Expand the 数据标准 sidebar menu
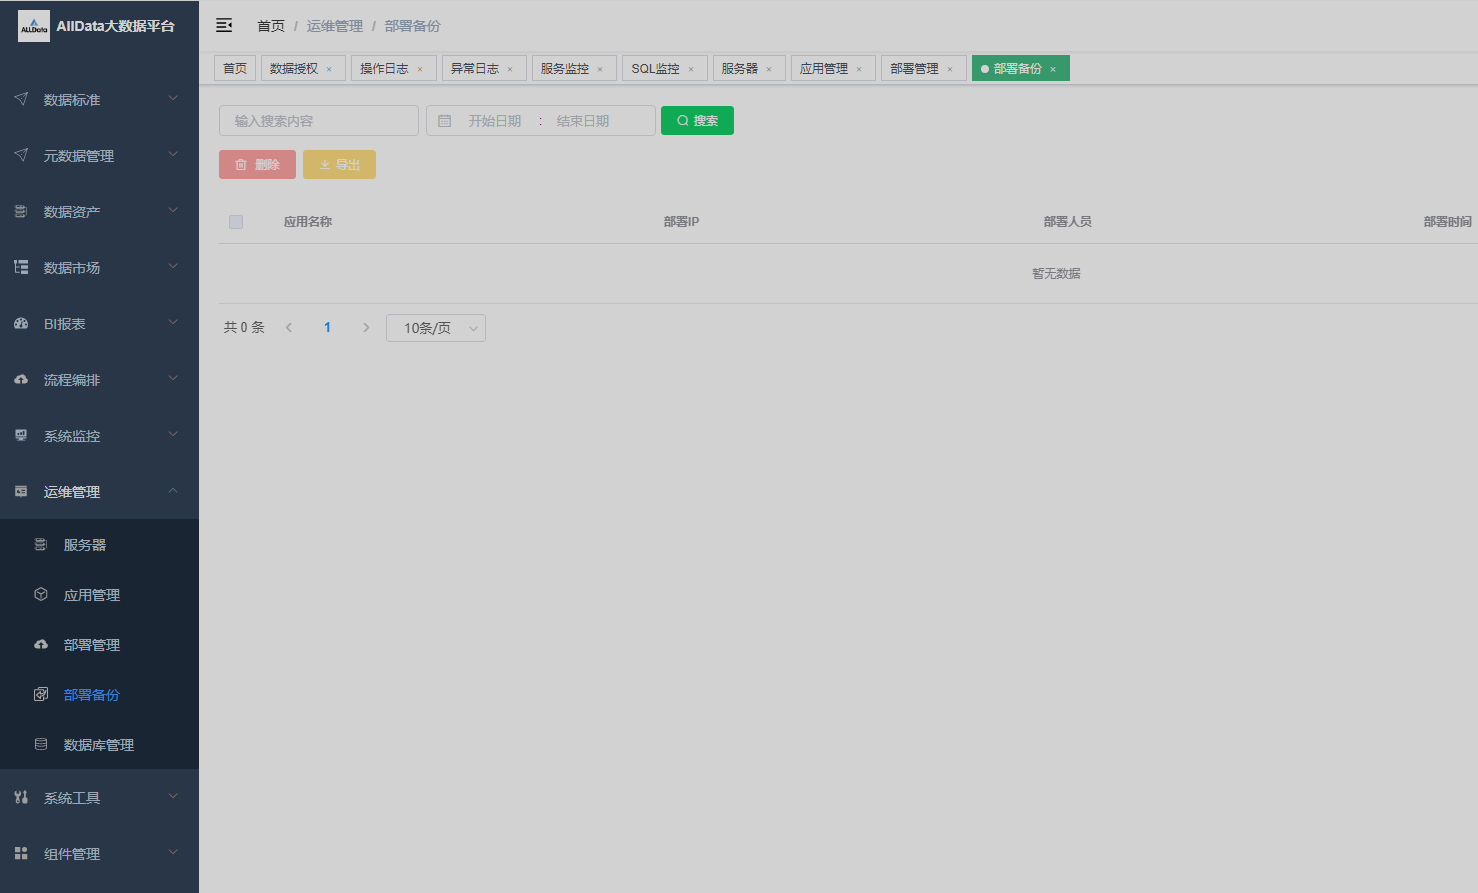The image size is (1478, 893). pyautogui.click(x=99, y=100)
